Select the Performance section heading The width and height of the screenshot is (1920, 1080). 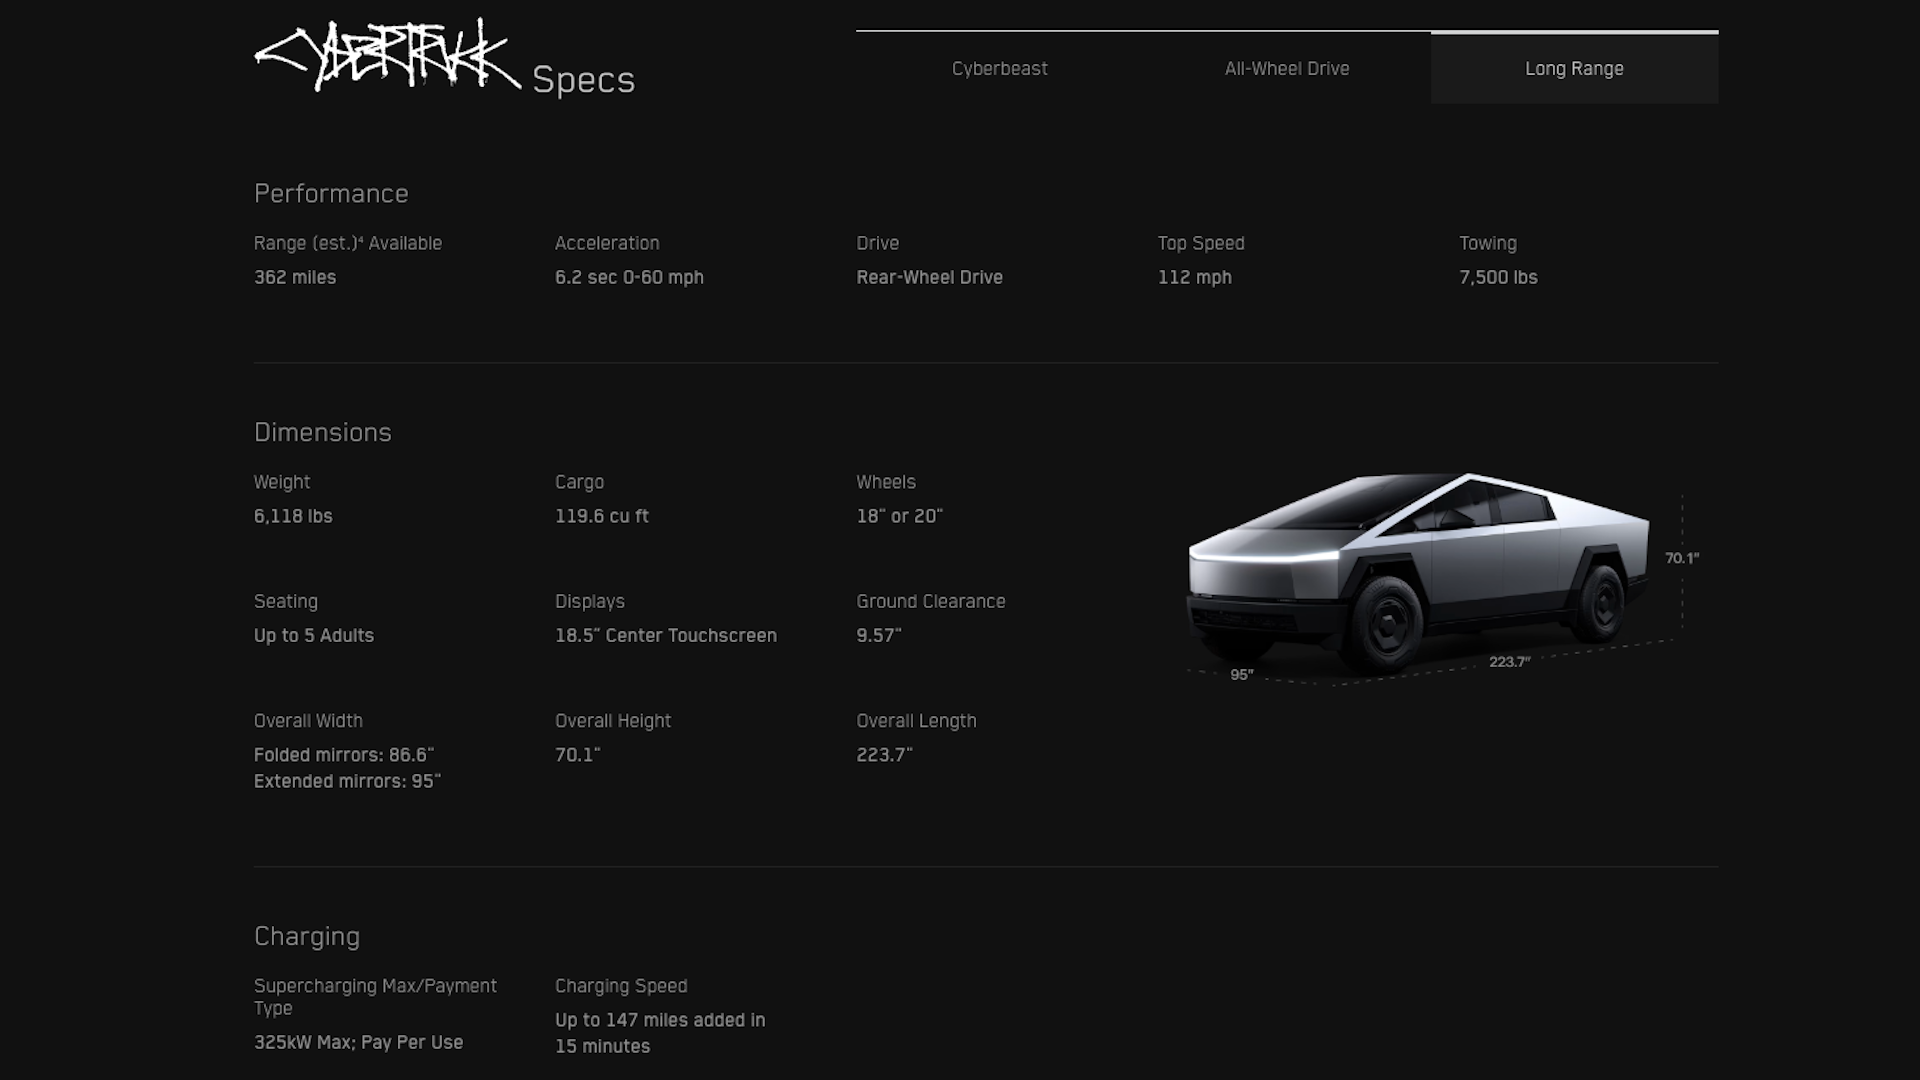pos(331,193)
